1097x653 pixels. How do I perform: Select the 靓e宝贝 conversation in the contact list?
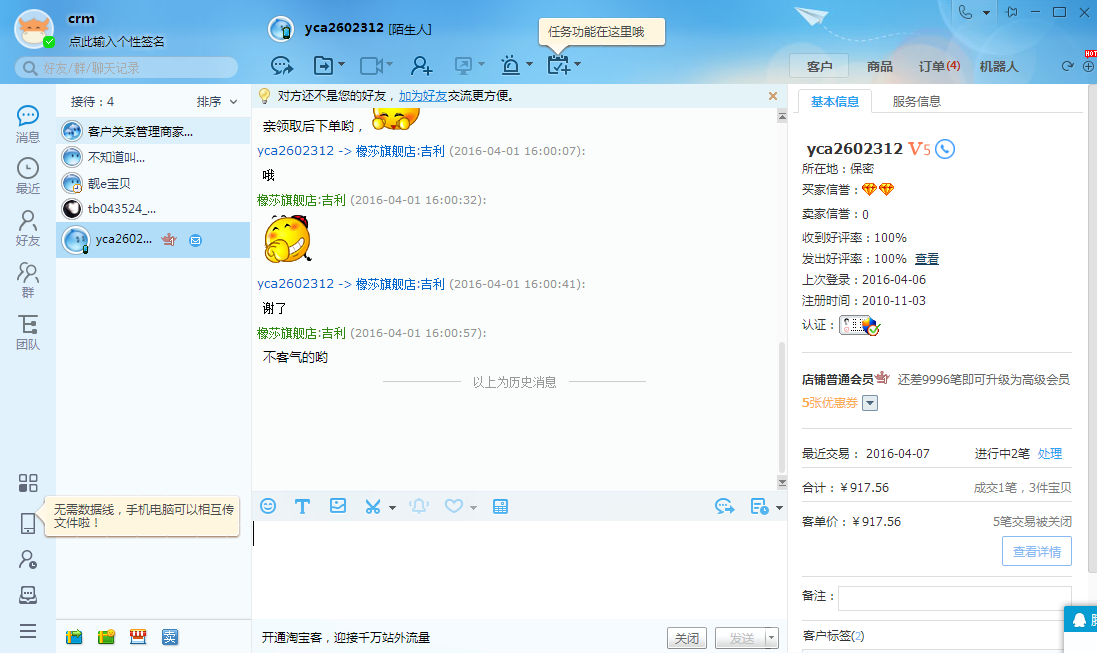(108, 183)
